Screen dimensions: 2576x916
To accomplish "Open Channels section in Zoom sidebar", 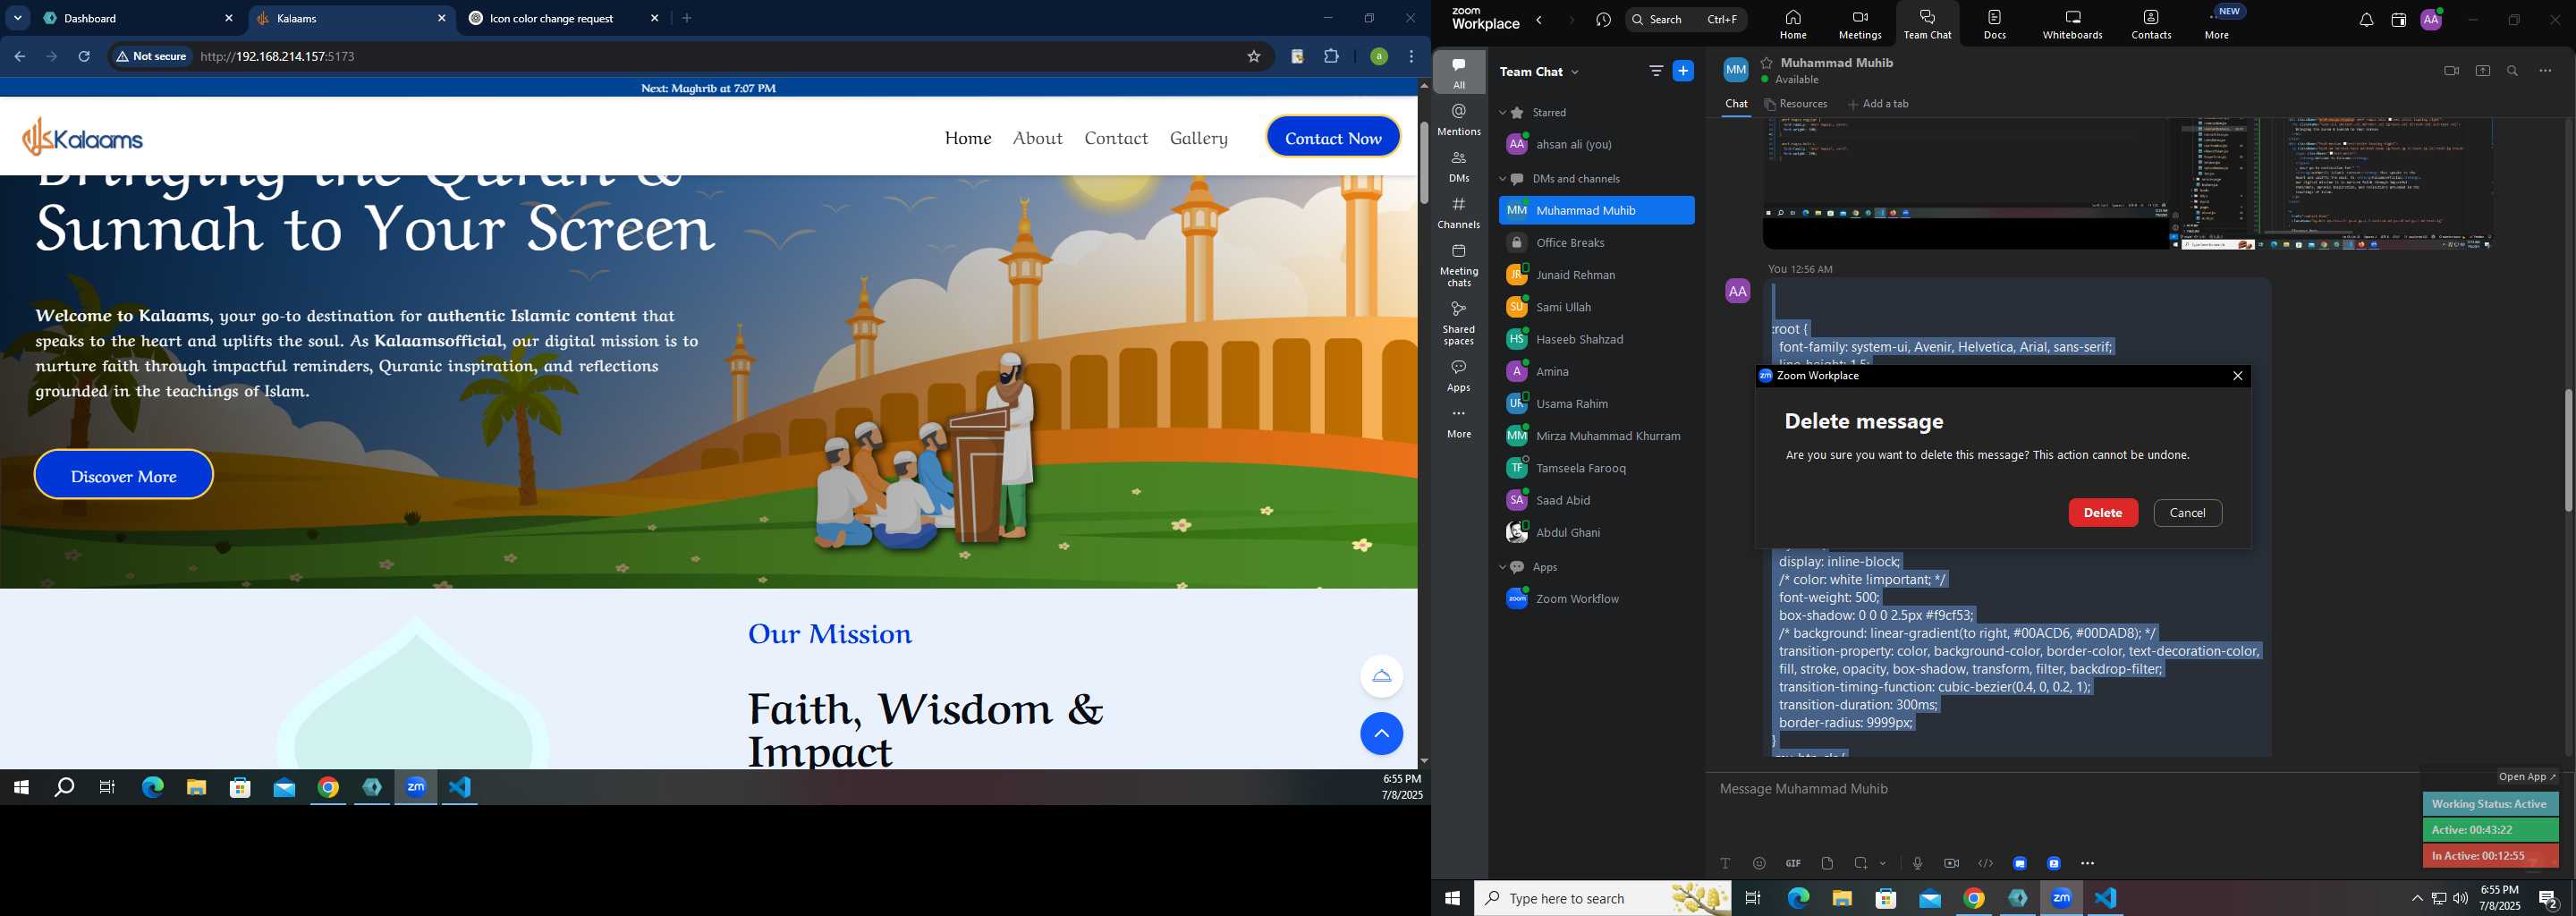I will click(1459, 213).
